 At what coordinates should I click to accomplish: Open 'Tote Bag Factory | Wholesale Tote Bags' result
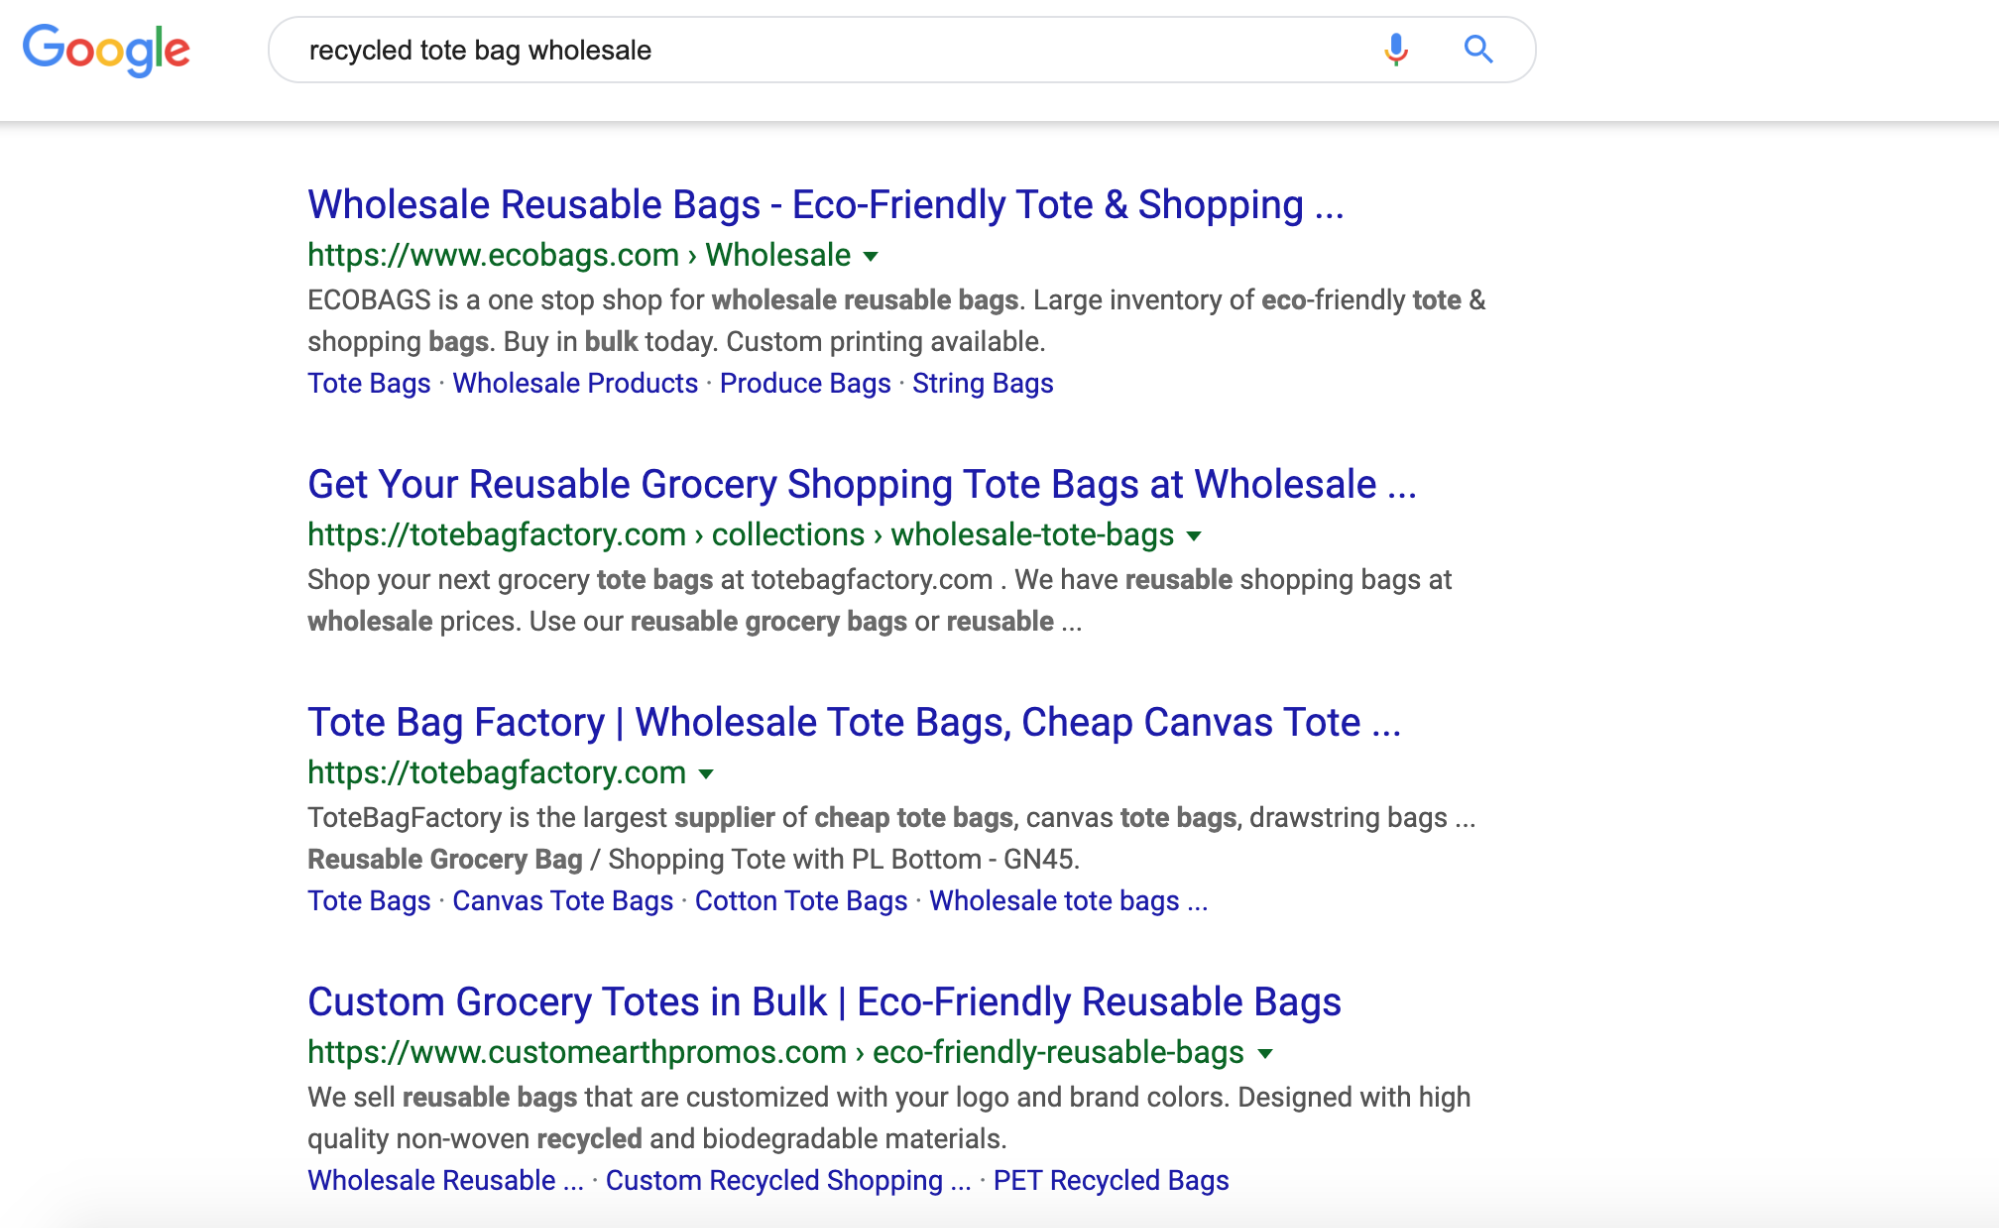(854, 722)
